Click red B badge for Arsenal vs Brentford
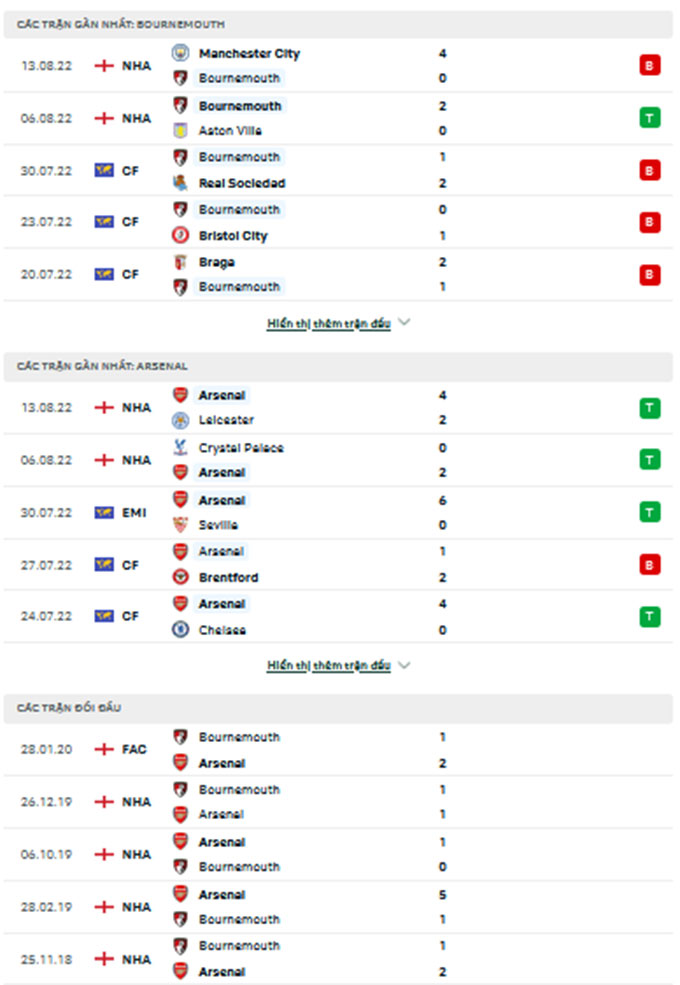Screen dimensions: 680x985 tap(650, 565)
